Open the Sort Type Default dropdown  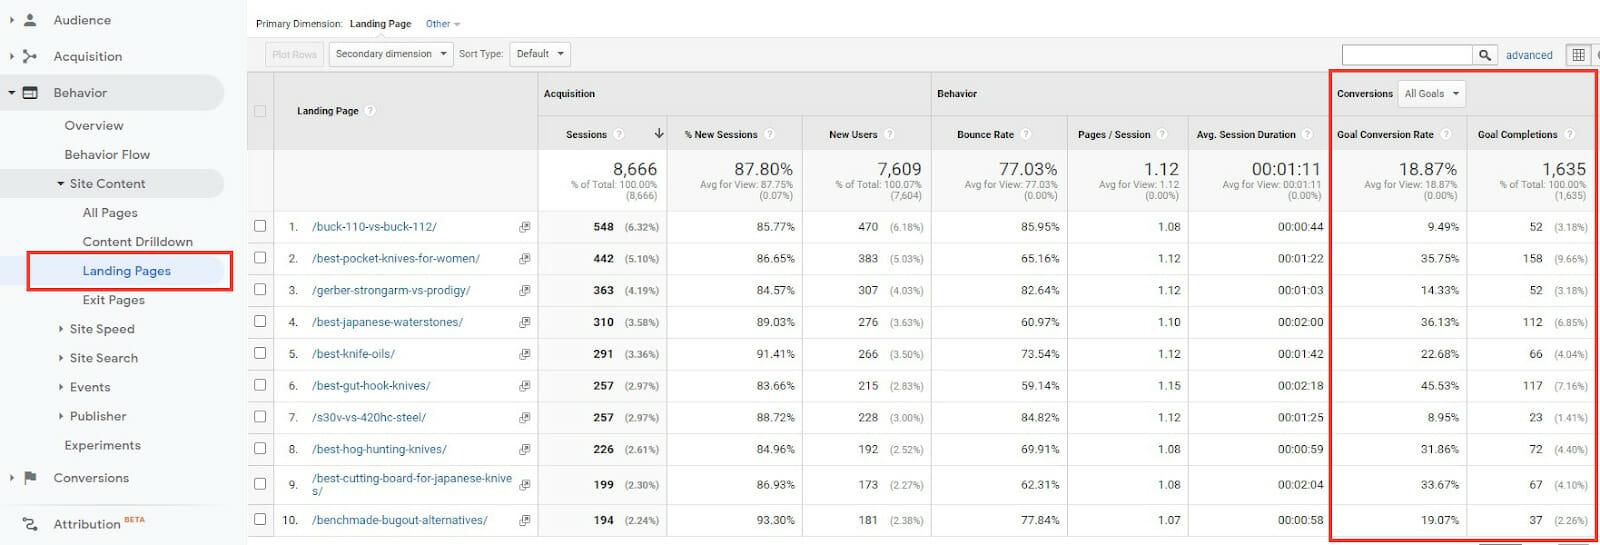tap(540, 54)
